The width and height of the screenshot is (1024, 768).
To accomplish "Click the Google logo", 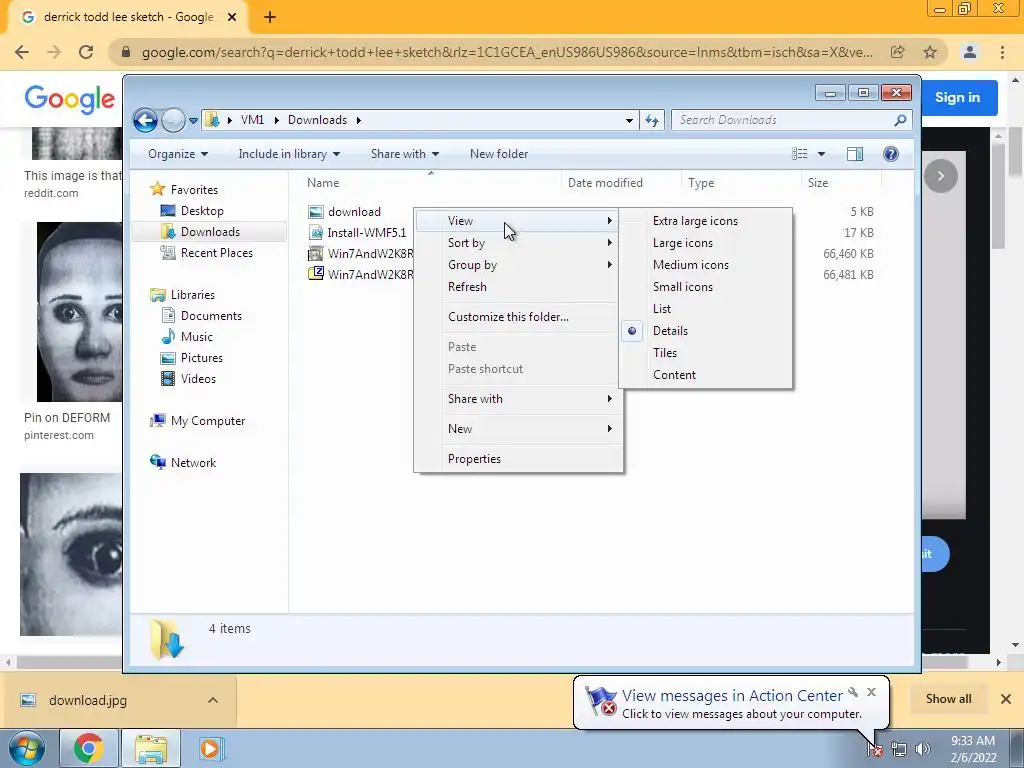I will tap(70, 99).
